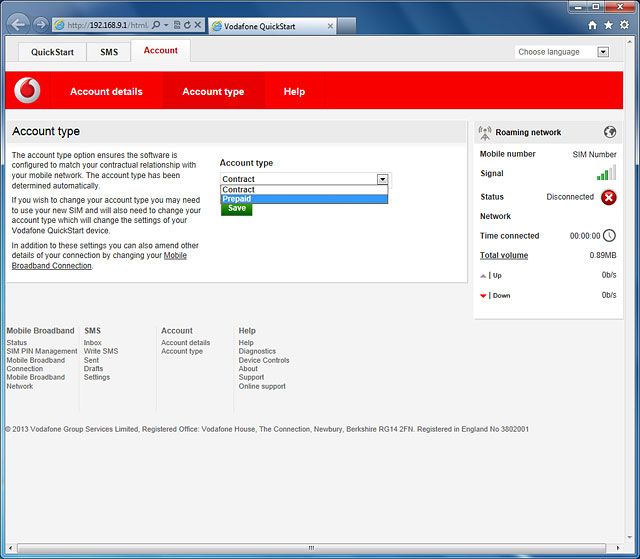The width and height of the screenshot is (640, 559).
Task: Open footer Status link
Action: click(17, 343)
